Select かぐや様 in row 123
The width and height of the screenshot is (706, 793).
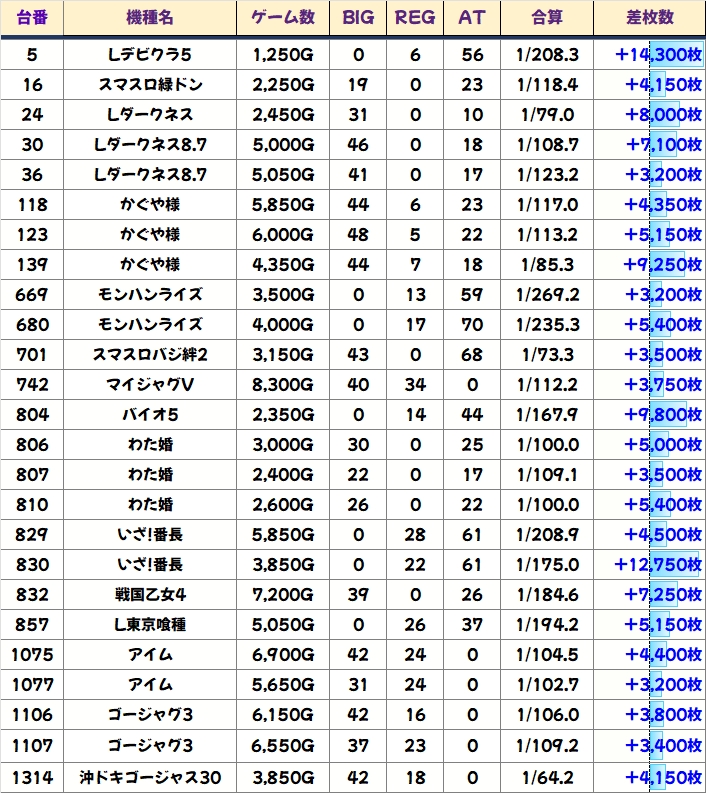(150, 235)
